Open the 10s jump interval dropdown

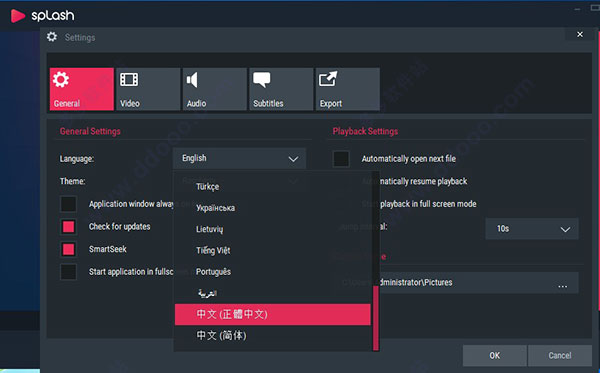click(532, 229)
